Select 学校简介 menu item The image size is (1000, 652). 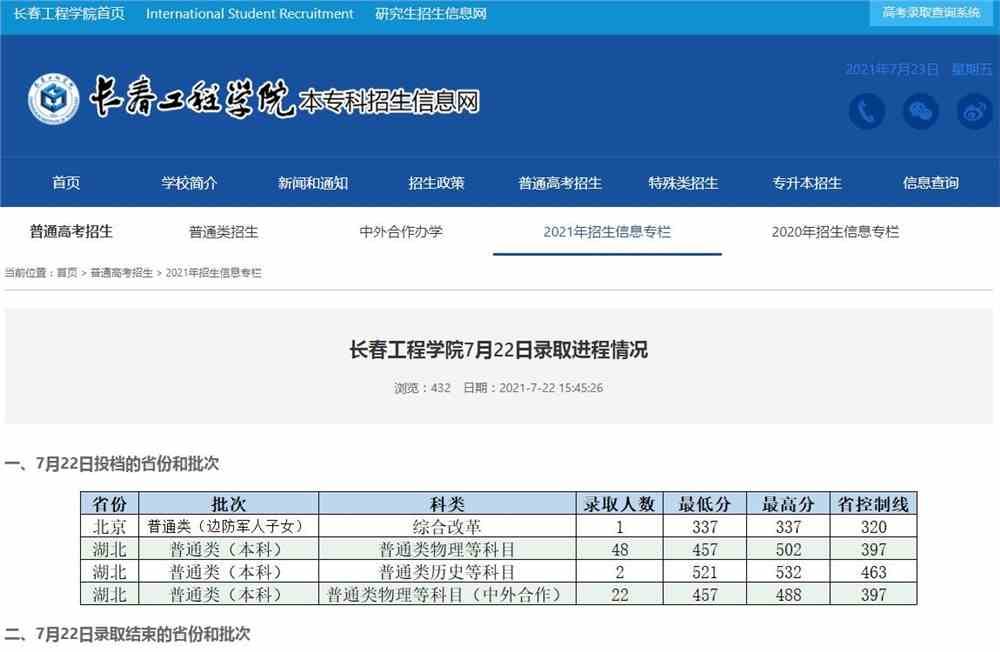(x=189, y=183)
